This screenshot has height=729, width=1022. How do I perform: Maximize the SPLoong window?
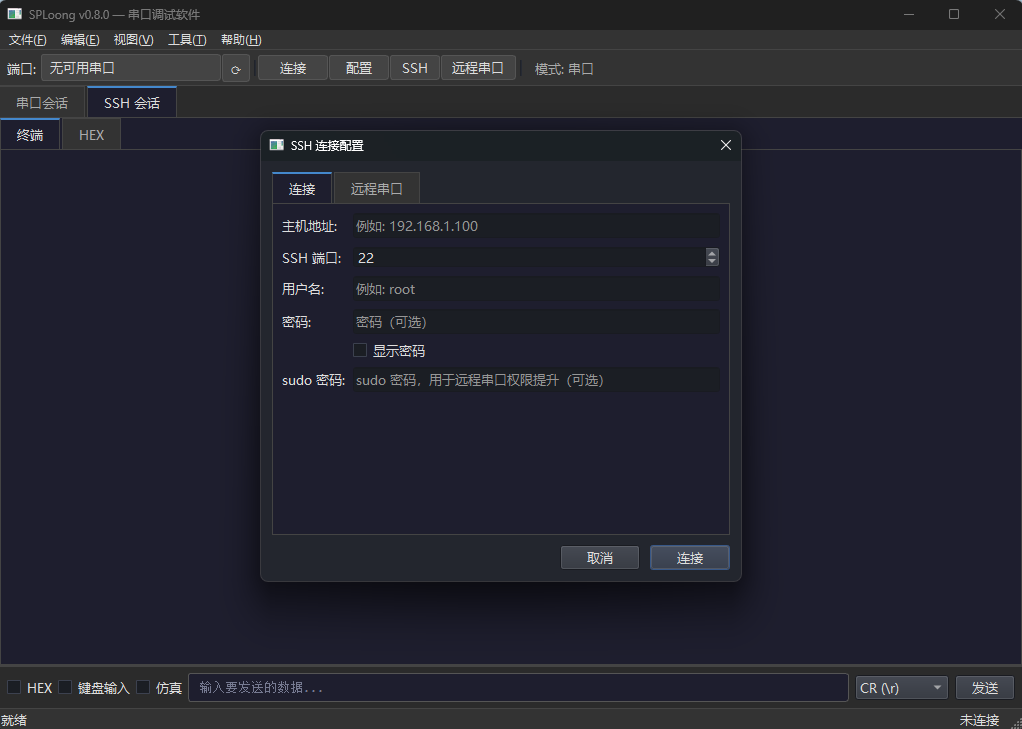tap(954, 14)
